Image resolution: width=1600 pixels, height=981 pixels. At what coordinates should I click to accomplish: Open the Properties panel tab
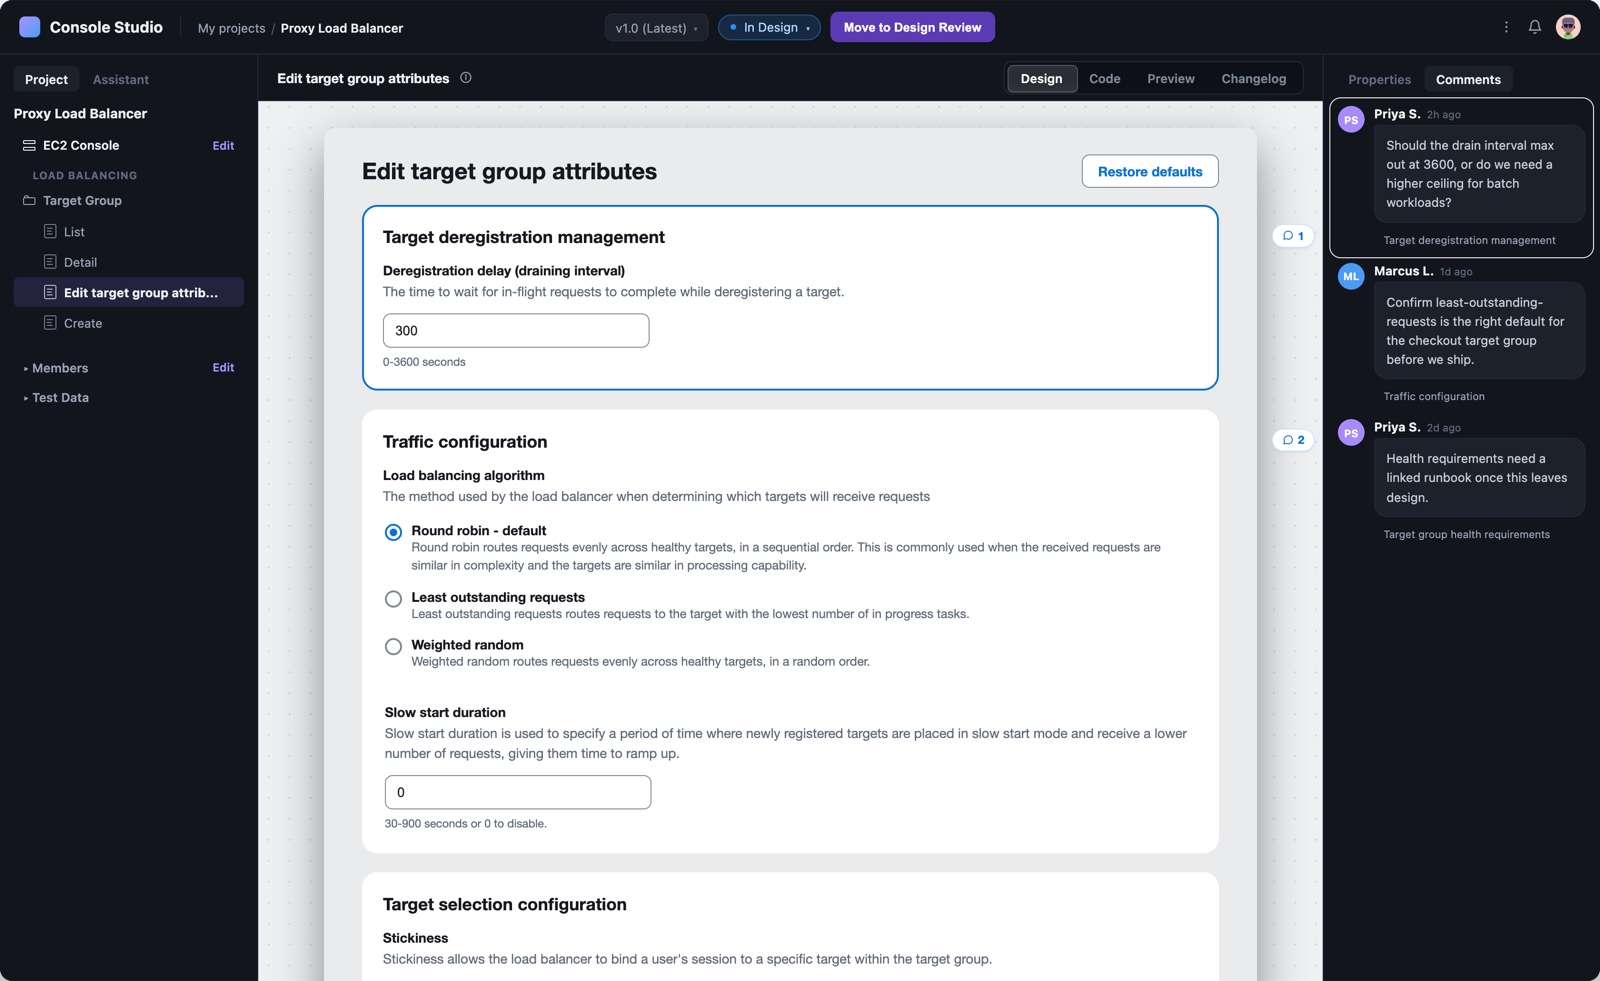click(1380, 80)
